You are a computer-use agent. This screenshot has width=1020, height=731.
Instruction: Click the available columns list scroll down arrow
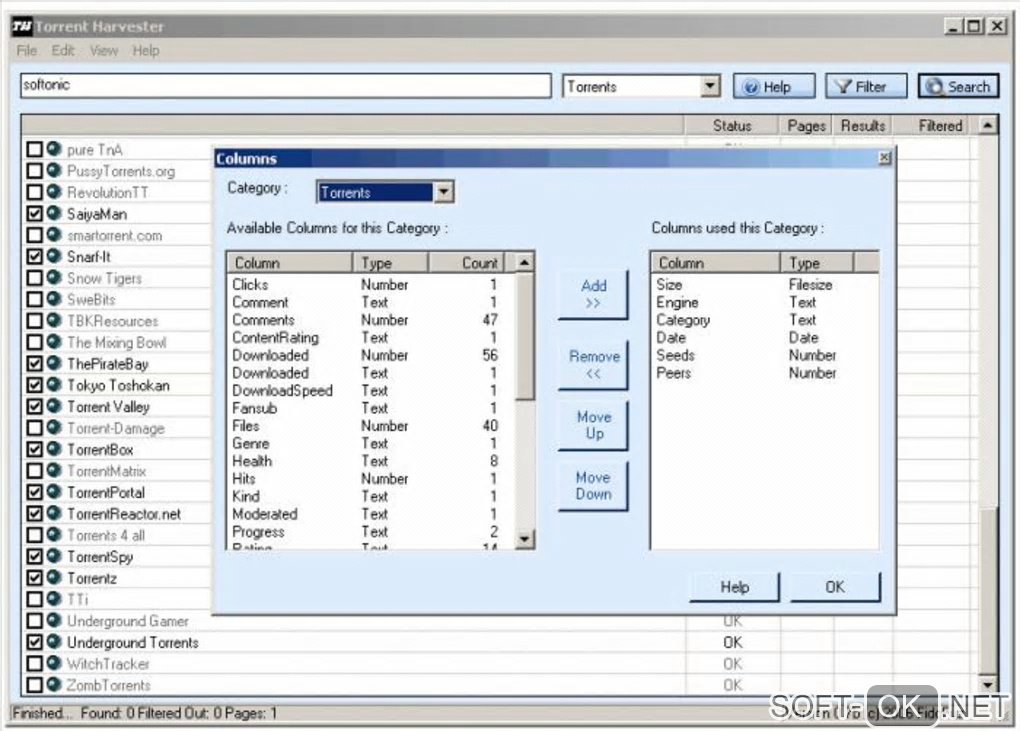pos(524,538)
